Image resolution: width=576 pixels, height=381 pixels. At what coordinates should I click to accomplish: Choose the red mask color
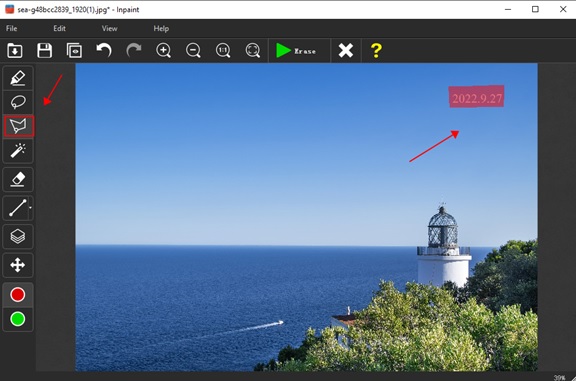18,295
